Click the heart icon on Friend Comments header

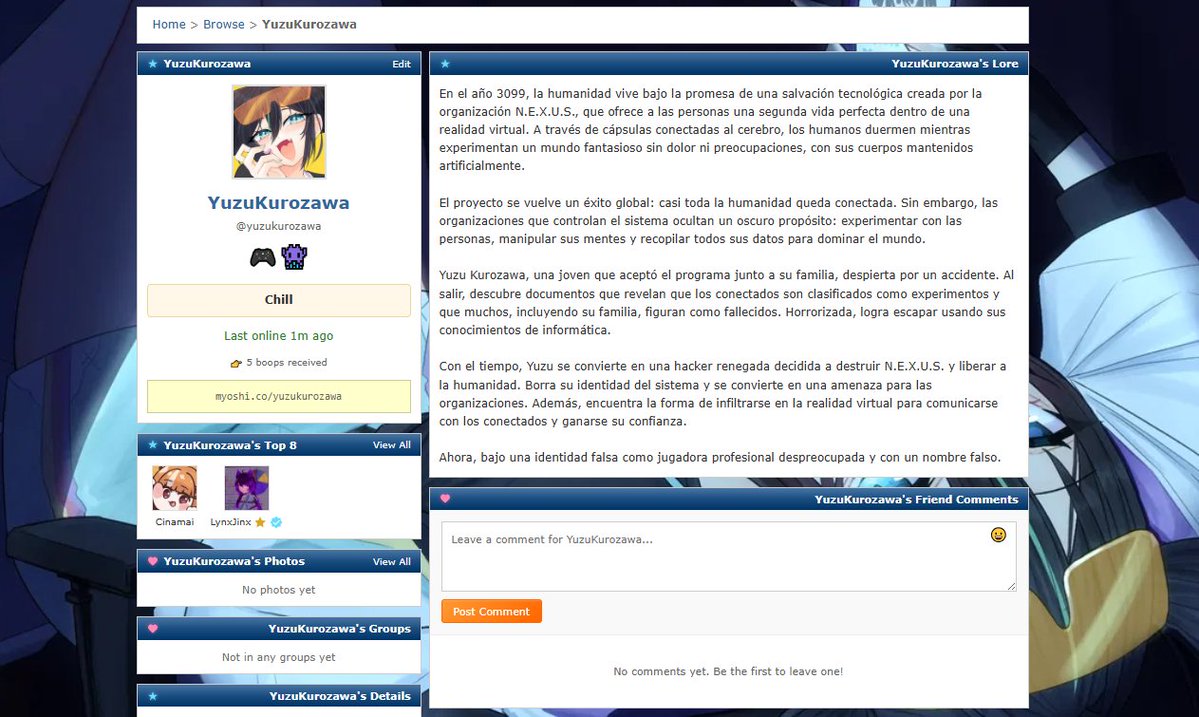pos(445,498)
